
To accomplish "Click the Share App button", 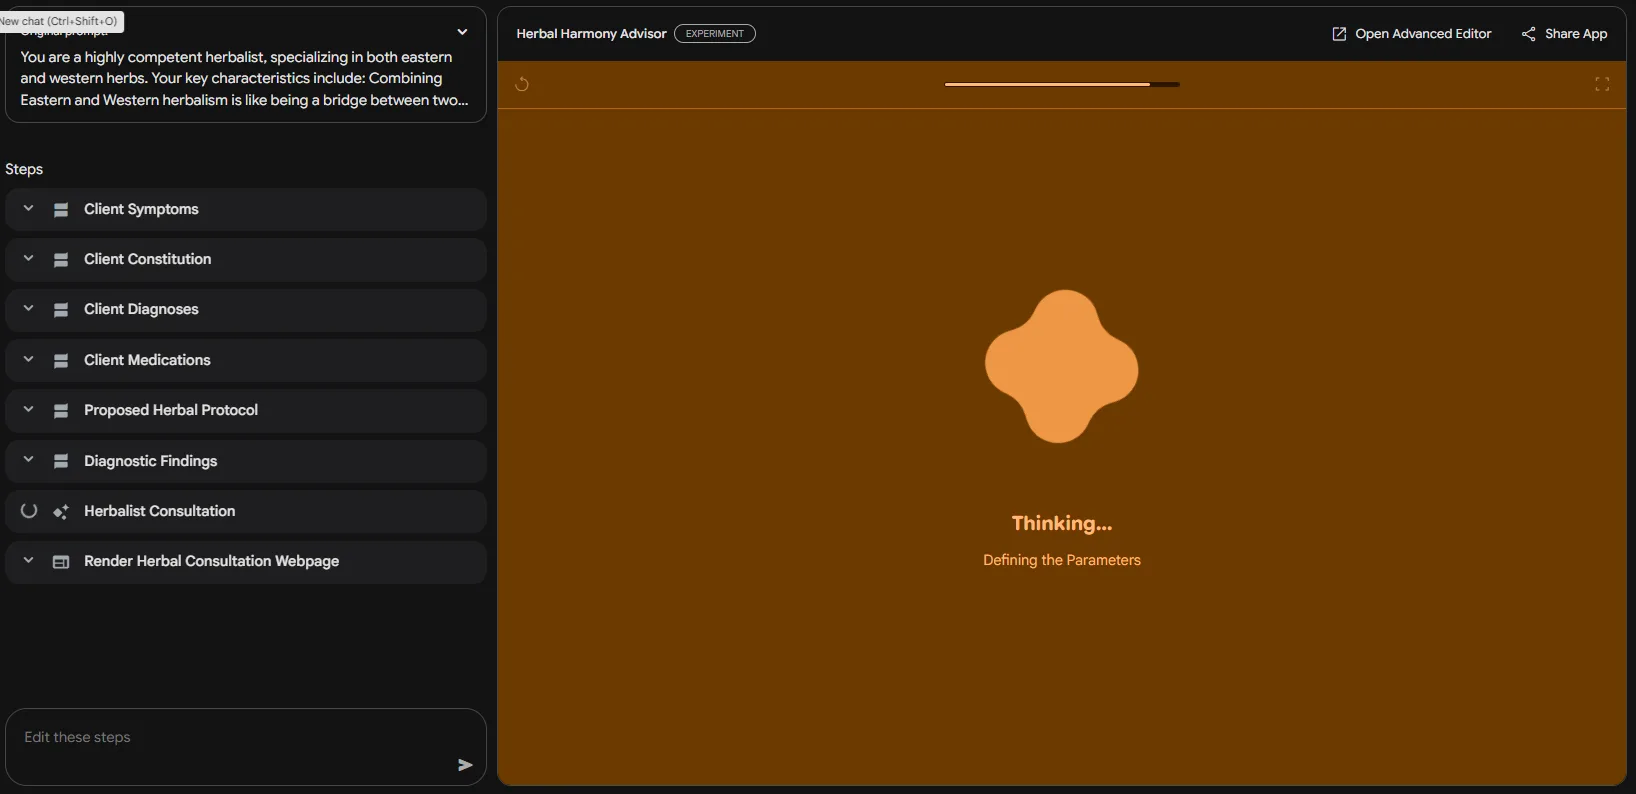I will point(1564,34).
